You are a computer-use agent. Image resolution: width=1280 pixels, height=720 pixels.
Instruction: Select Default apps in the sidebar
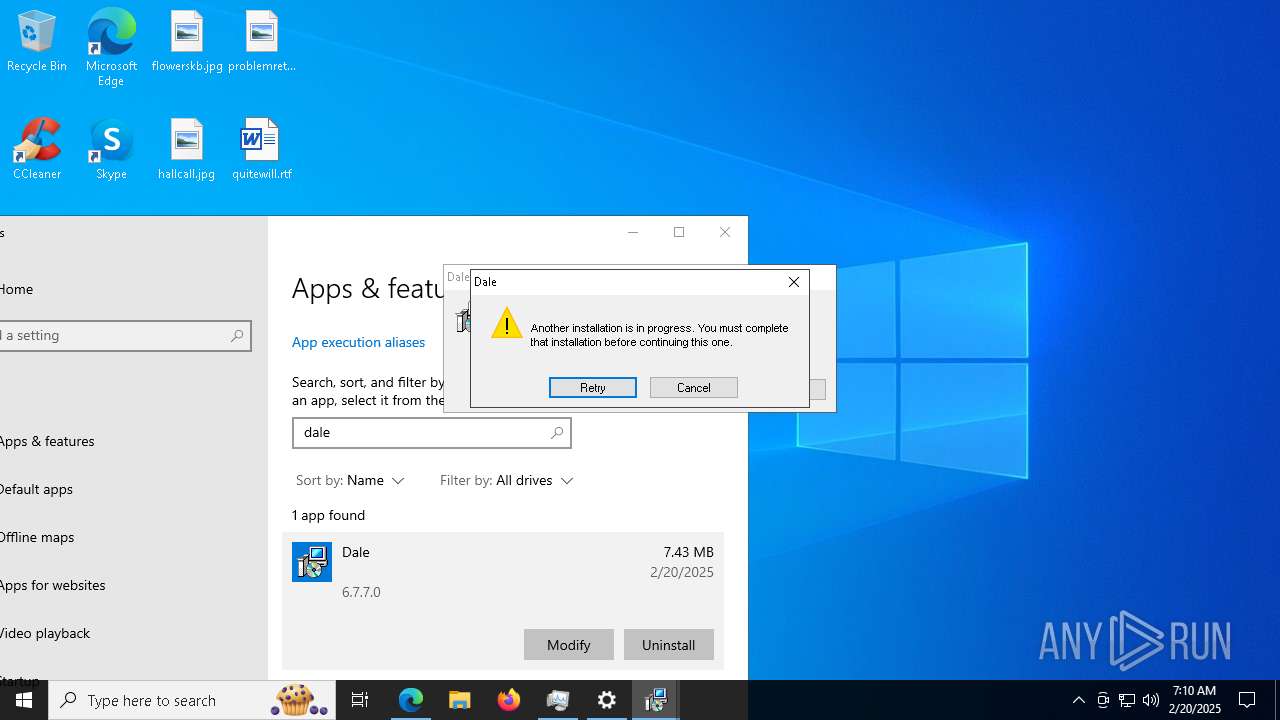point(36,489)
